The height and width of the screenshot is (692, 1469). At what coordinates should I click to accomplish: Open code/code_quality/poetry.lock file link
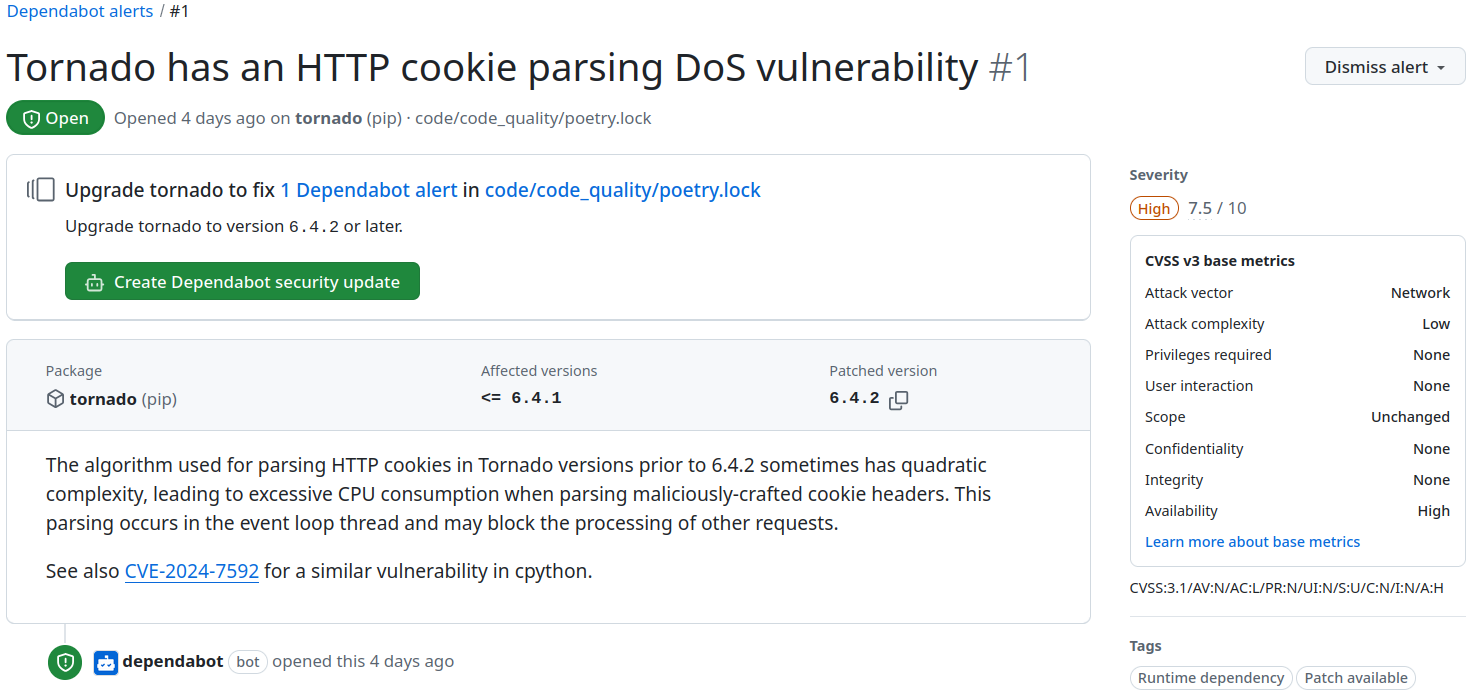pyautogui.click(x=622, y=190)
